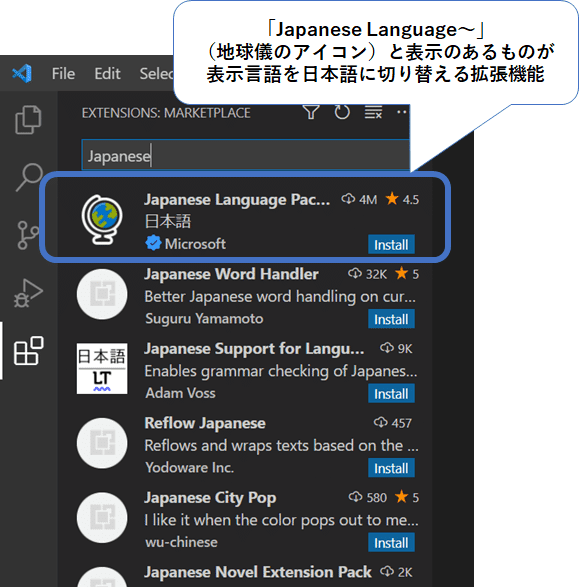Image resolution: width=579 pixels, height=587 pixels.
Task: Open the Explorer view in activity bar
Action: click(x=28, y=120)
